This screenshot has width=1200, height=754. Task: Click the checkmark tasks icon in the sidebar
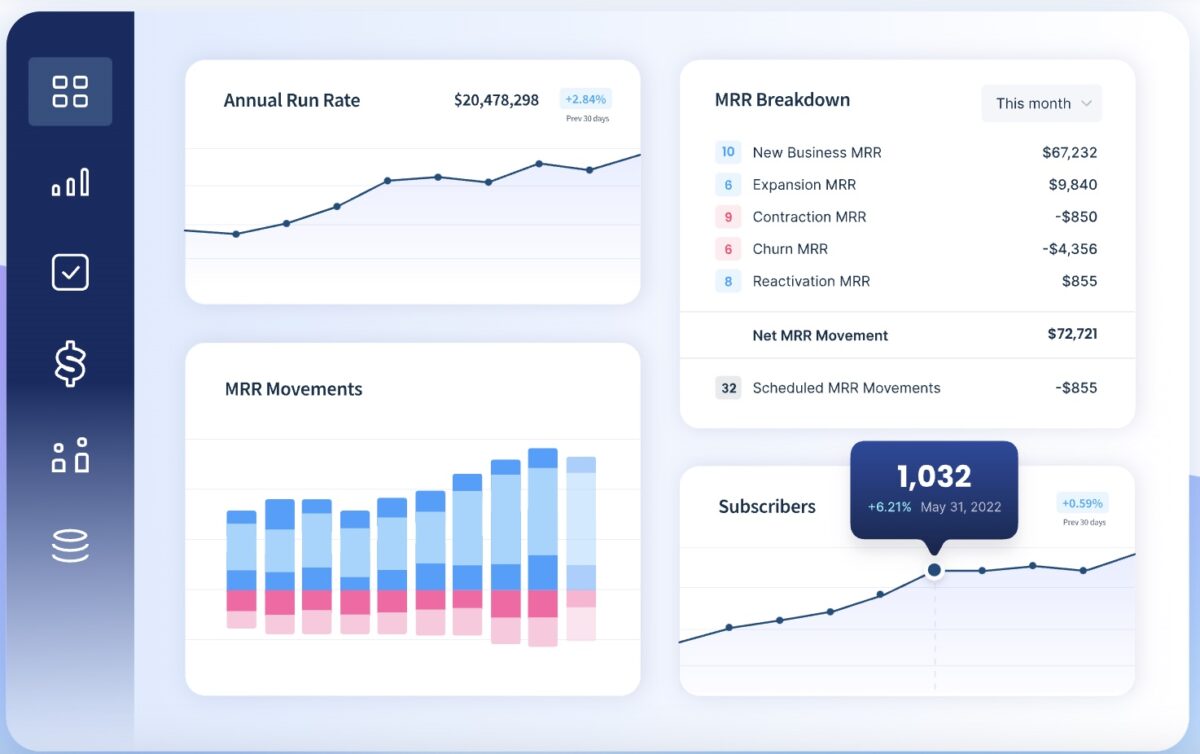70,271
